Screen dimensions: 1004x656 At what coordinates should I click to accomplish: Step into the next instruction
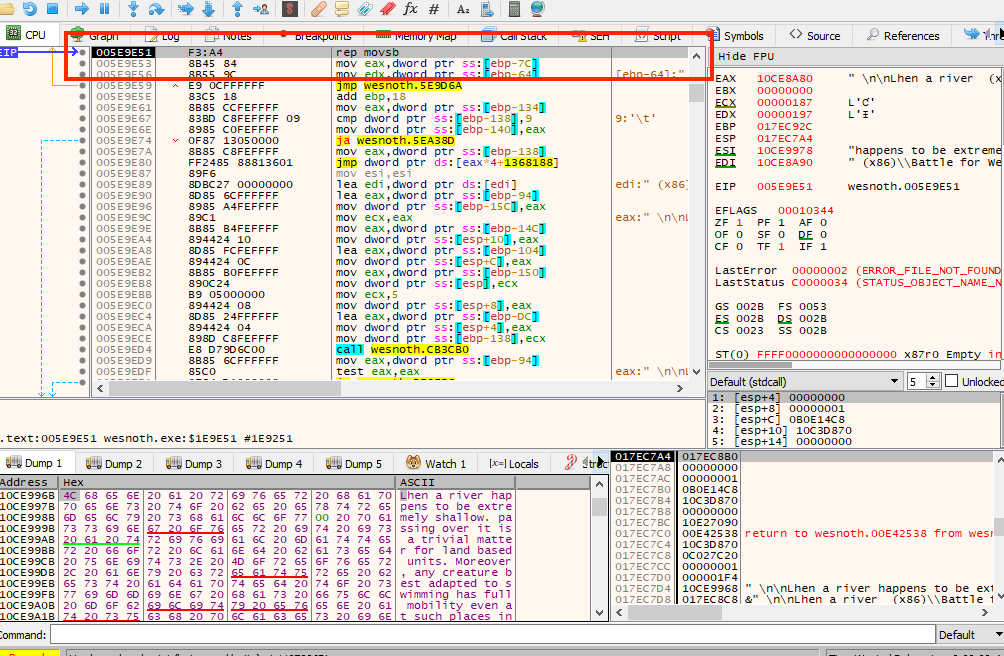click(x=133, y=8)
